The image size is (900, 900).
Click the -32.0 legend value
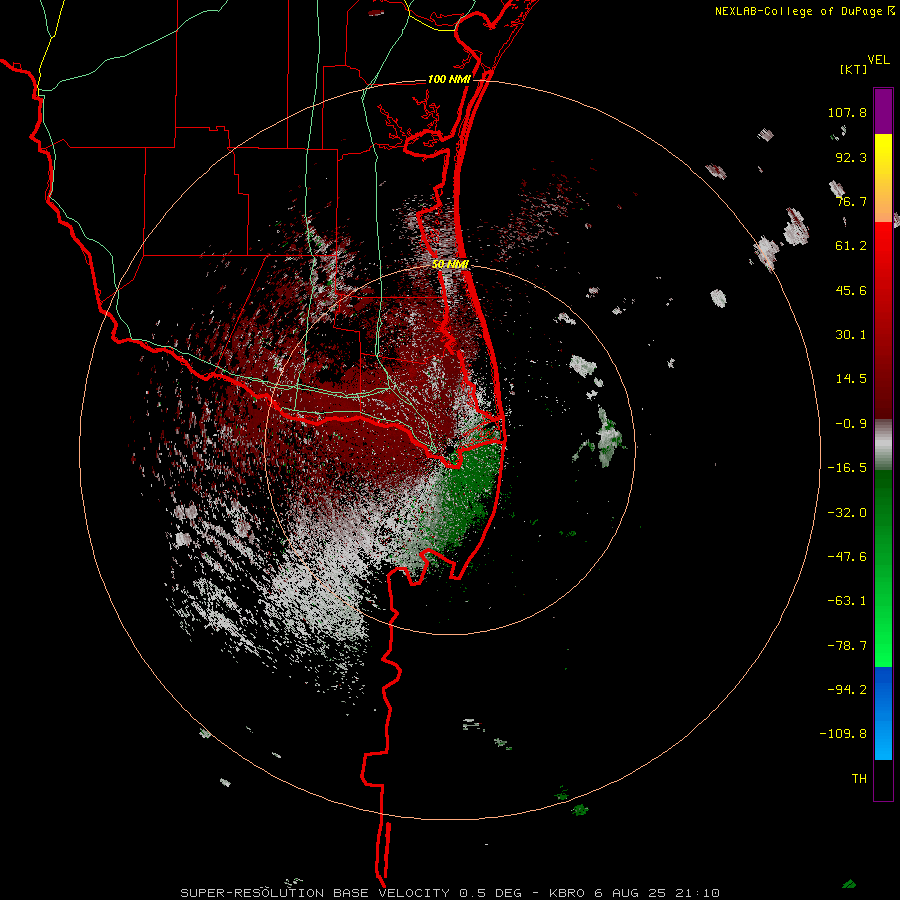point(847,513)
